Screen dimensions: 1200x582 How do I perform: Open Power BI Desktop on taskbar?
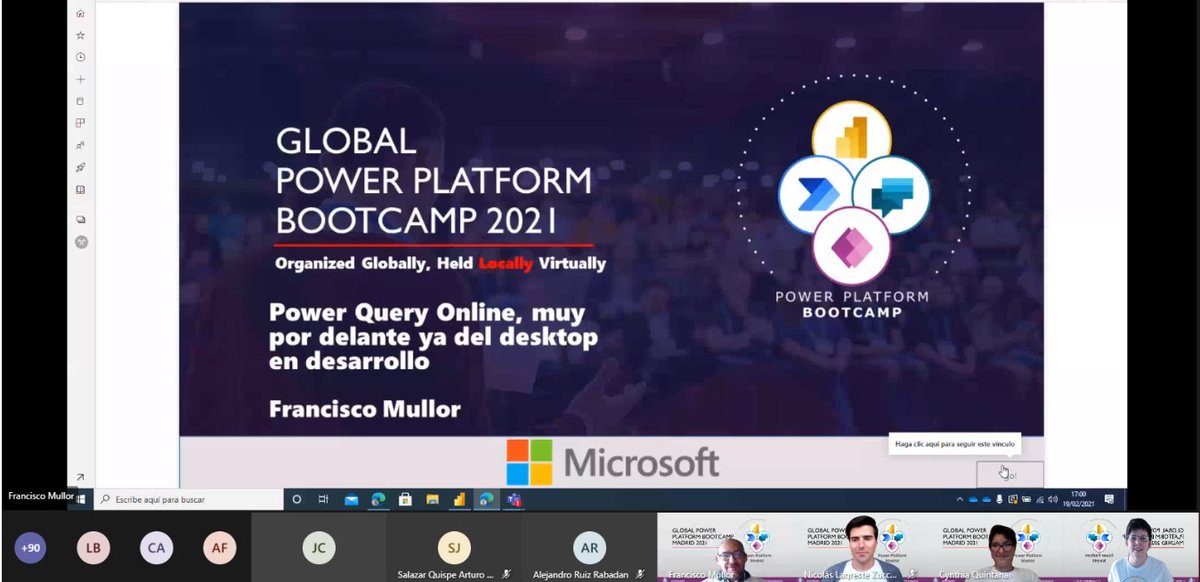pos(459,498)
